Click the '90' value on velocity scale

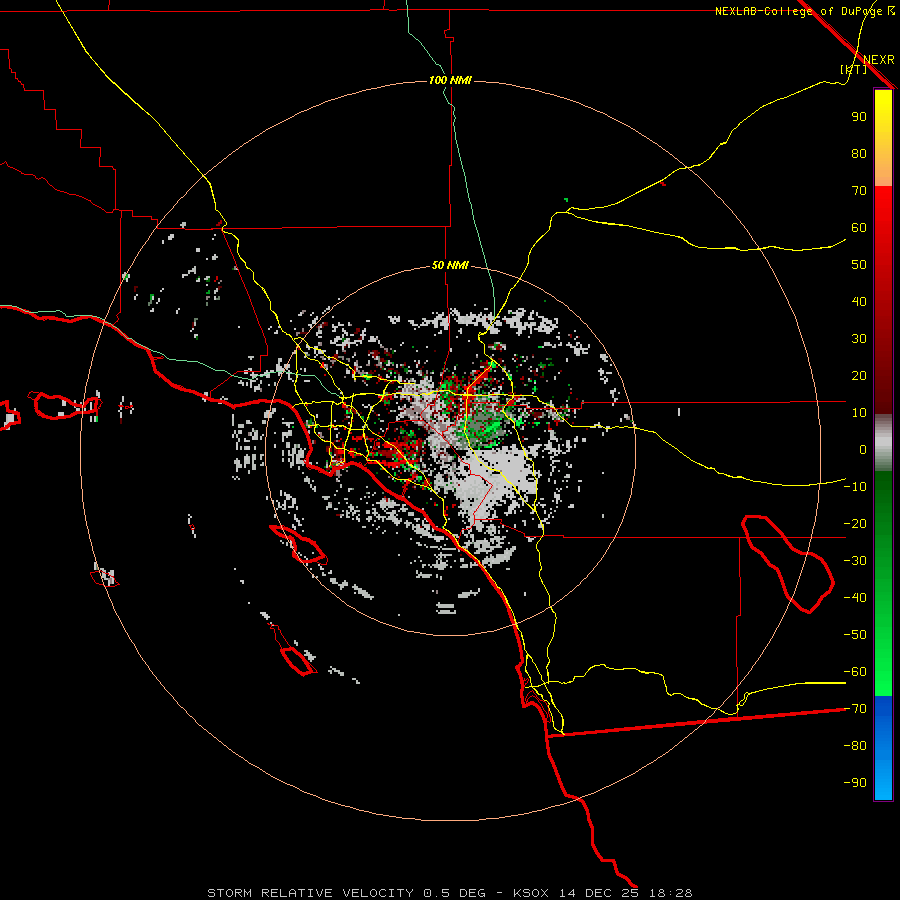coord(859,117)
